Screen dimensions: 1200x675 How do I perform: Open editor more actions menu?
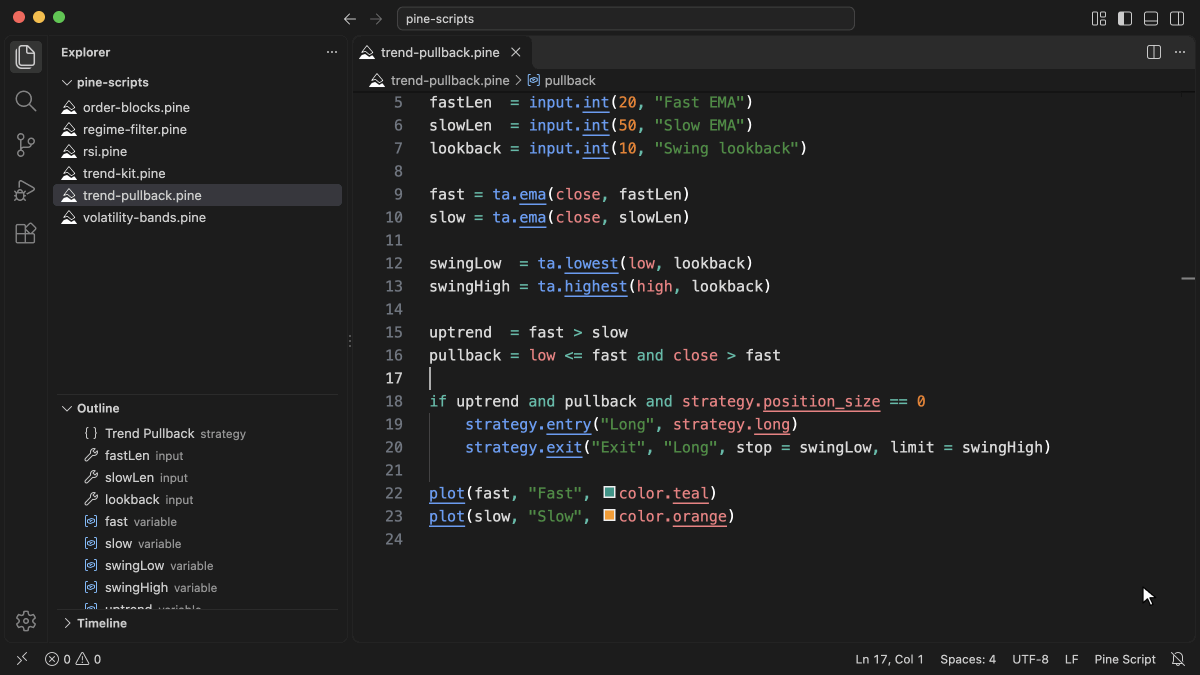[x=1179, y=52]
